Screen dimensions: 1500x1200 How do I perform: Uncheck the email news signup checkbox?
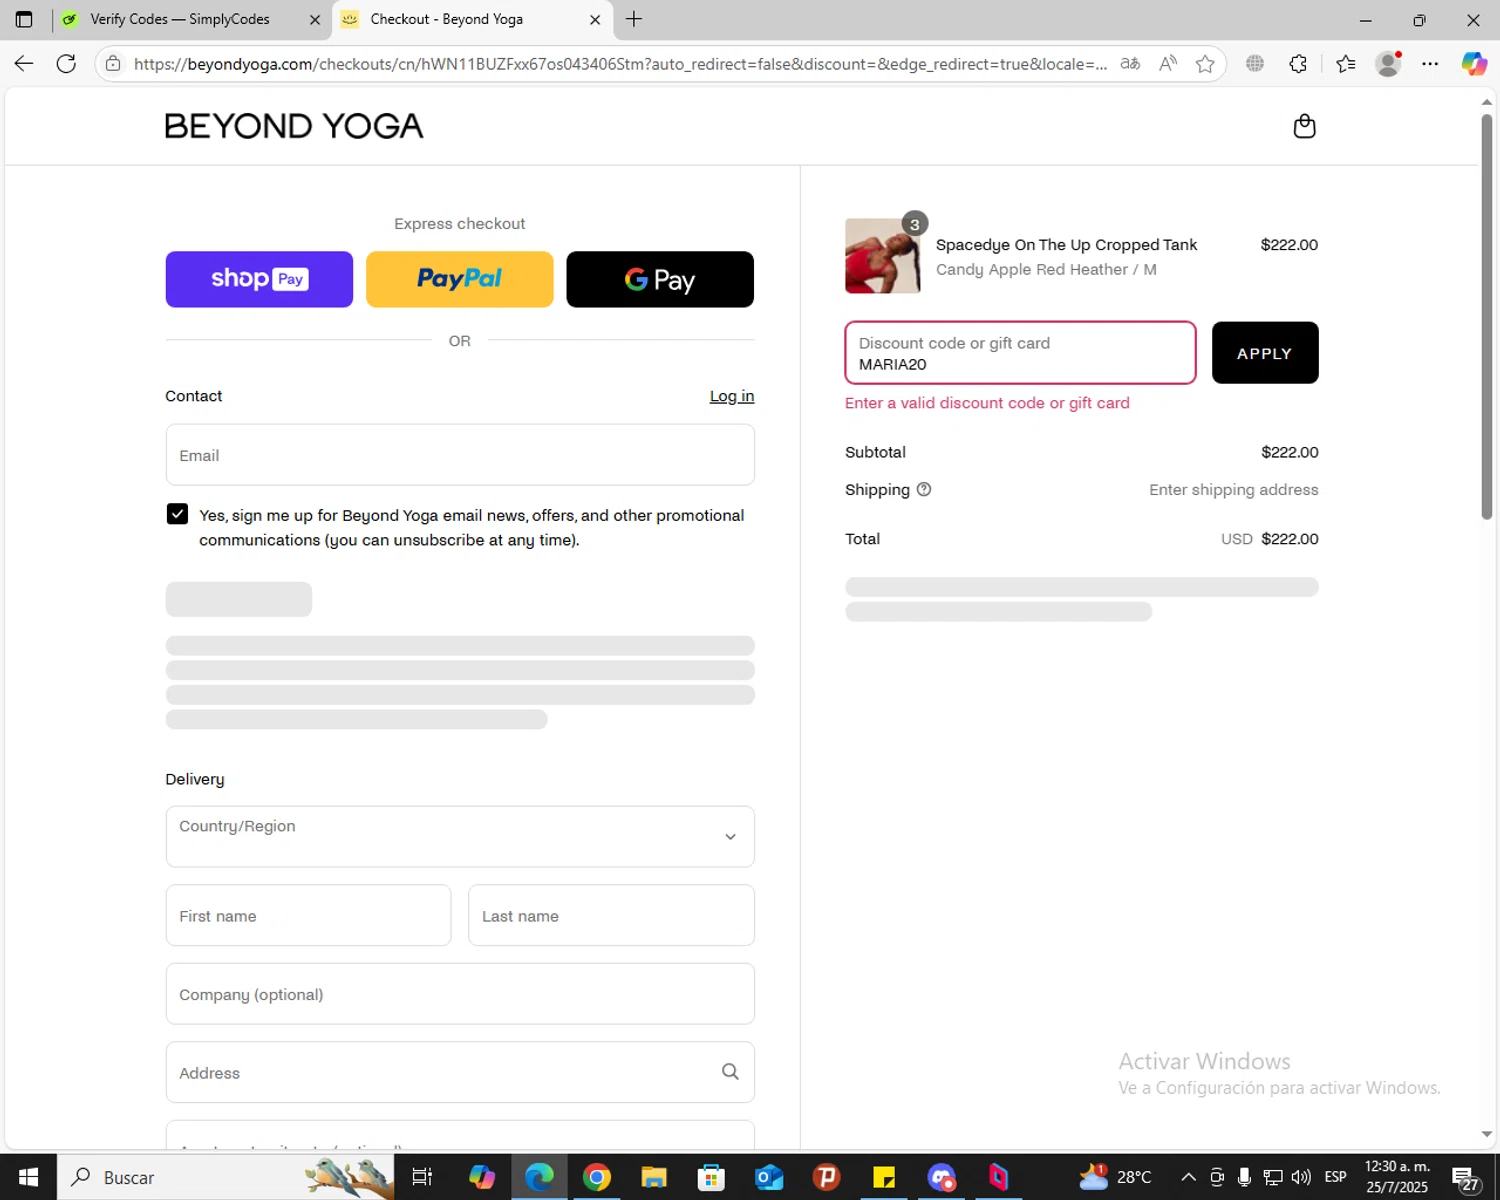[177, 514]
